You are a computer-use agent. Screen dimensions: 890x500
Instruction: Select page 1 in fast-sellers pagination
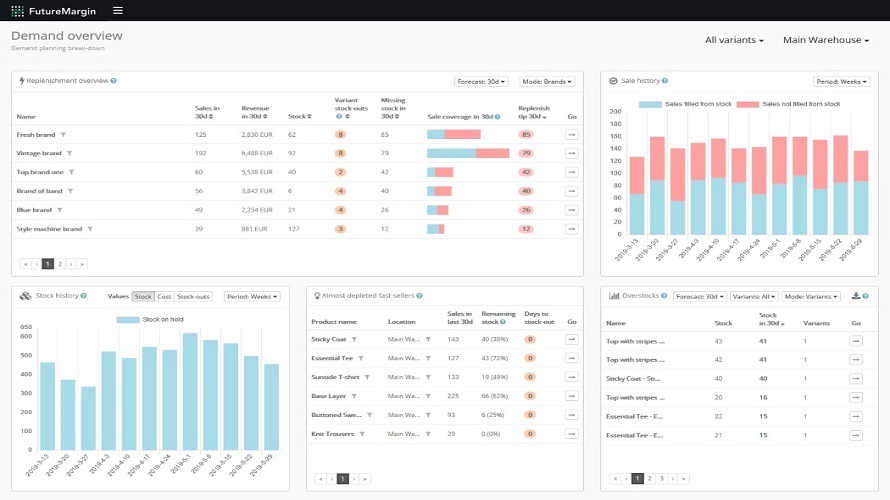pyautogui.click(x=343, y=479)
